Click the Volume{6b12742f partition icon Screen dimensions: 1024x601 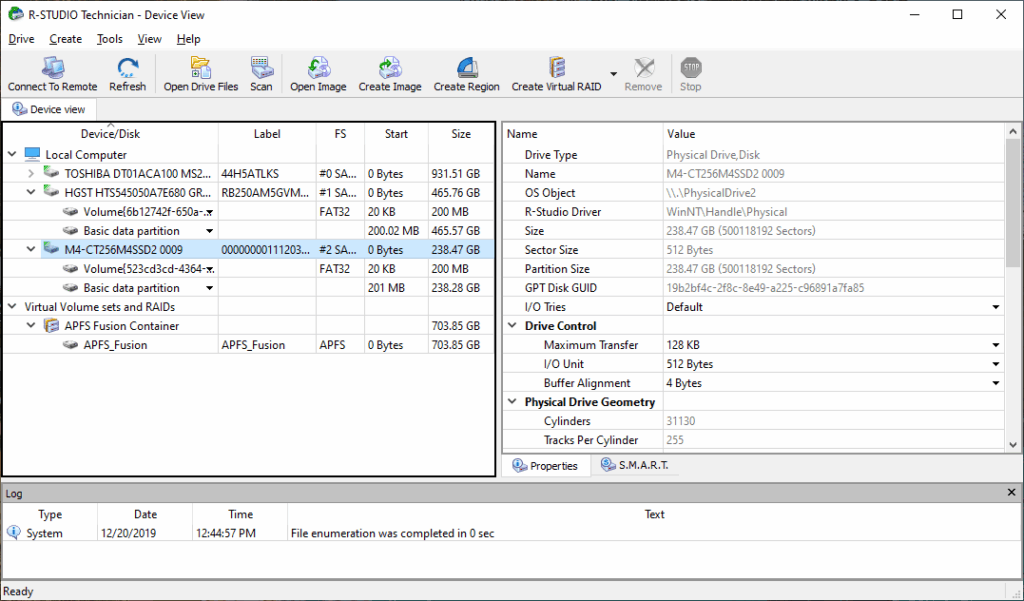71,212
